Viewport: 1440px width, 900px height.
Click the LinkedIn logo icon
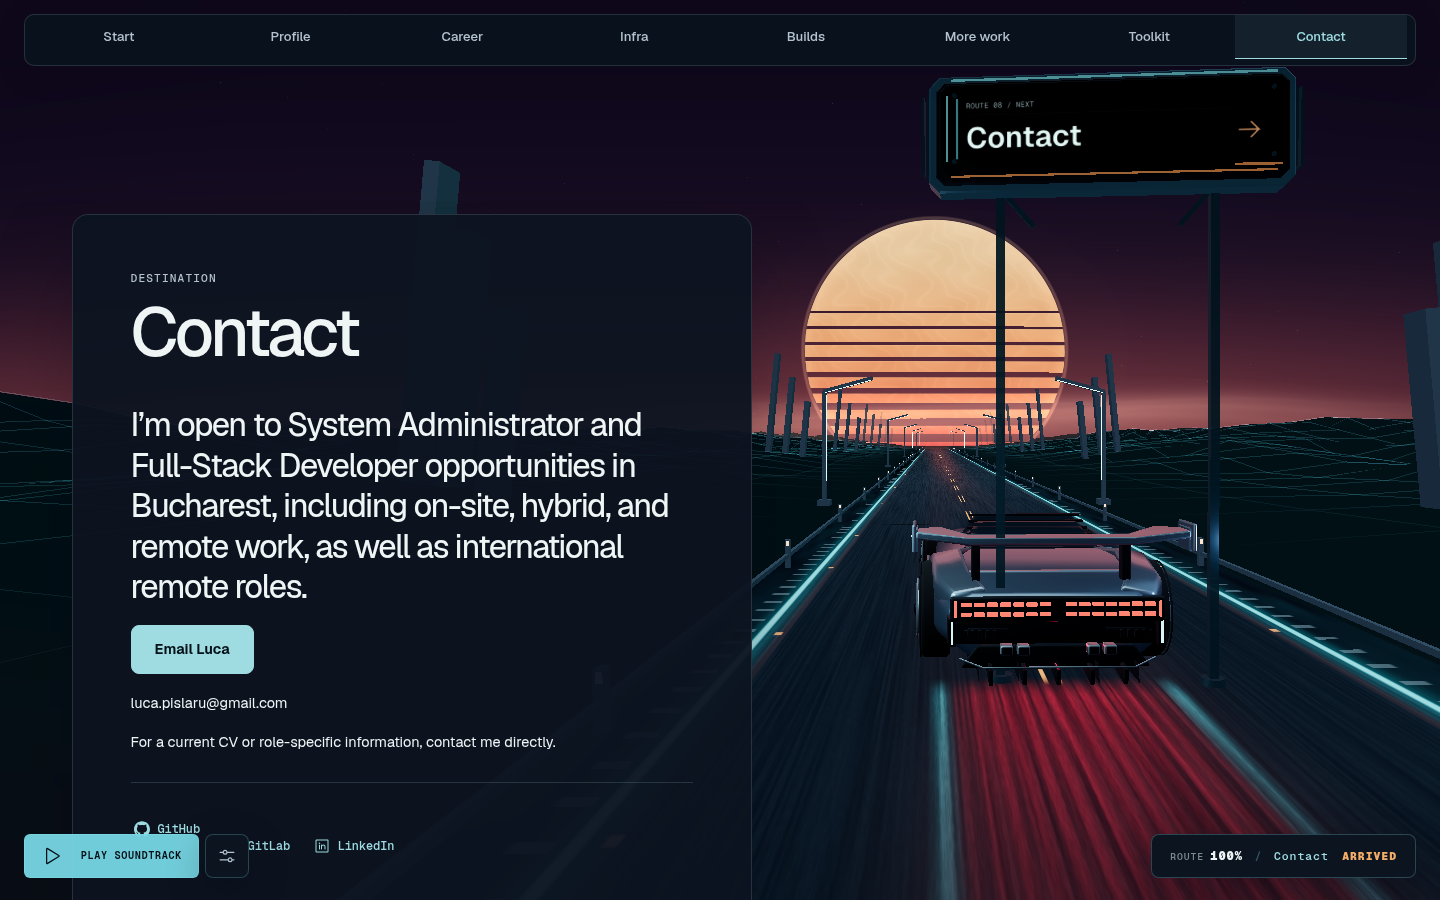point(322,846)
